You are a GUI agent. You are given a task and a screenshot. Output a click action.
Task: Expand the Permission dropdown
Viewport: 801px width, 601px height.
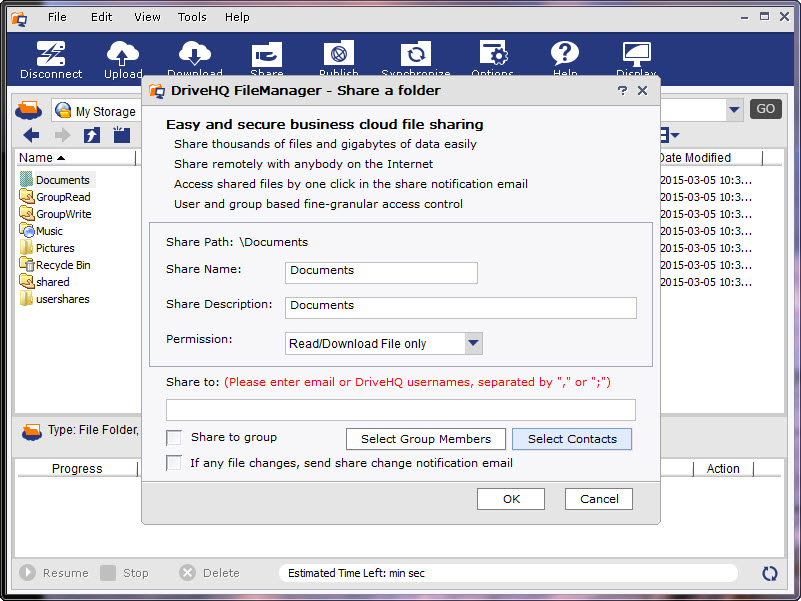click(x=474, y=344)
